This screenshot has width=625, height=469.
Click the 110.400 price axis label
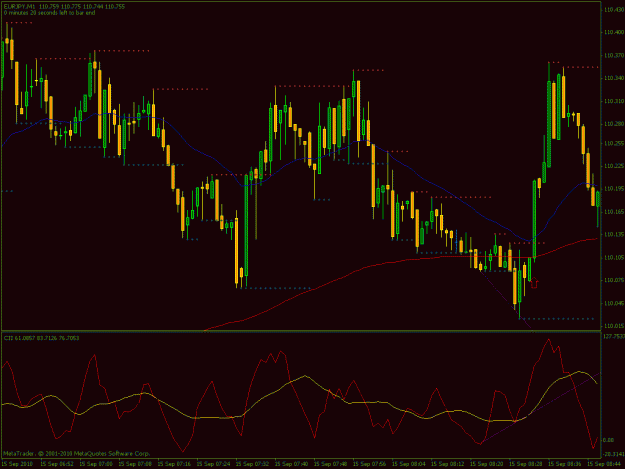point(614,32)
